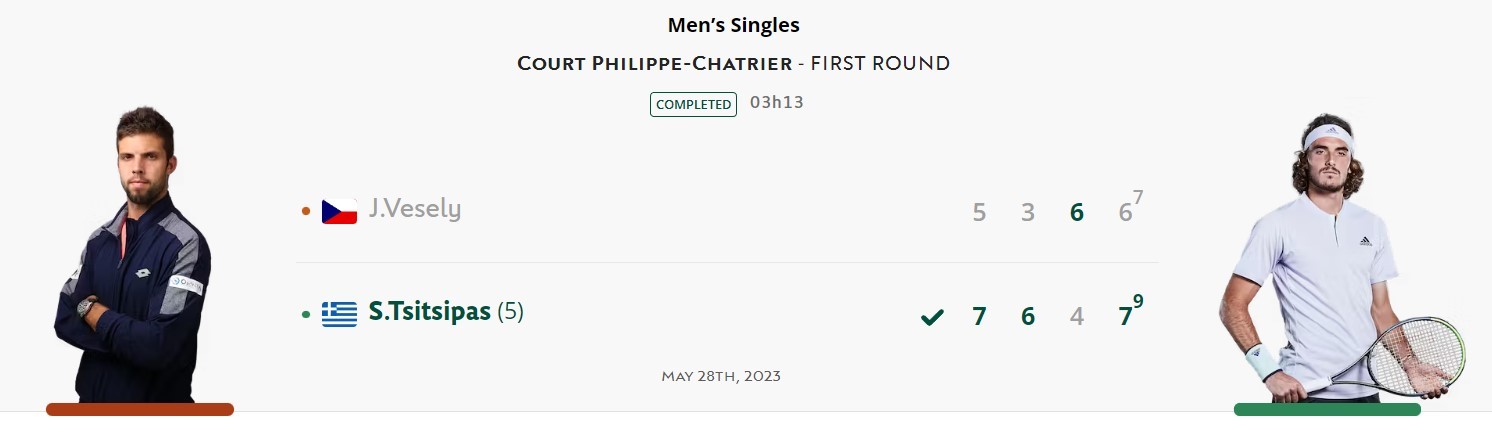Click the Greece flag icon

pyautogui.click(x=339, y=314)
